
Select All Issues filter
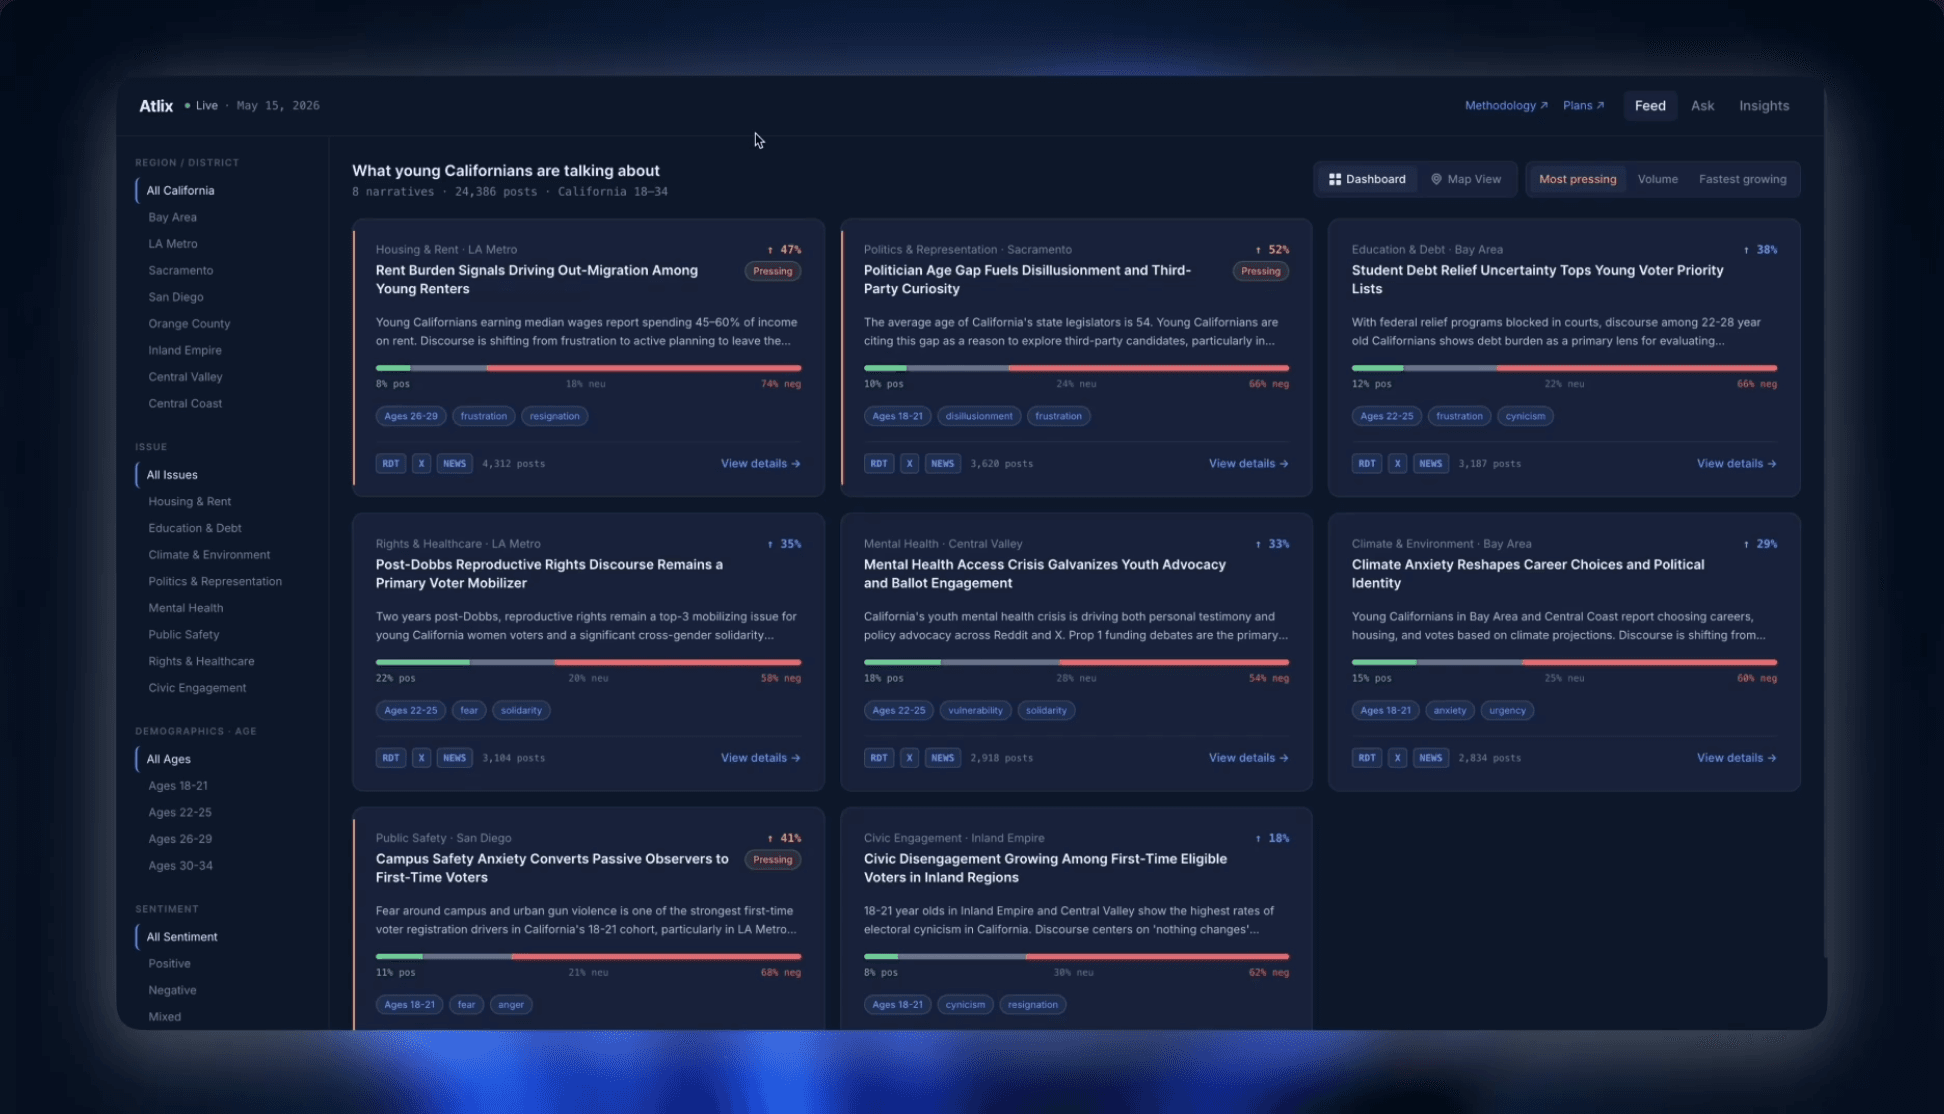(172, 475)
